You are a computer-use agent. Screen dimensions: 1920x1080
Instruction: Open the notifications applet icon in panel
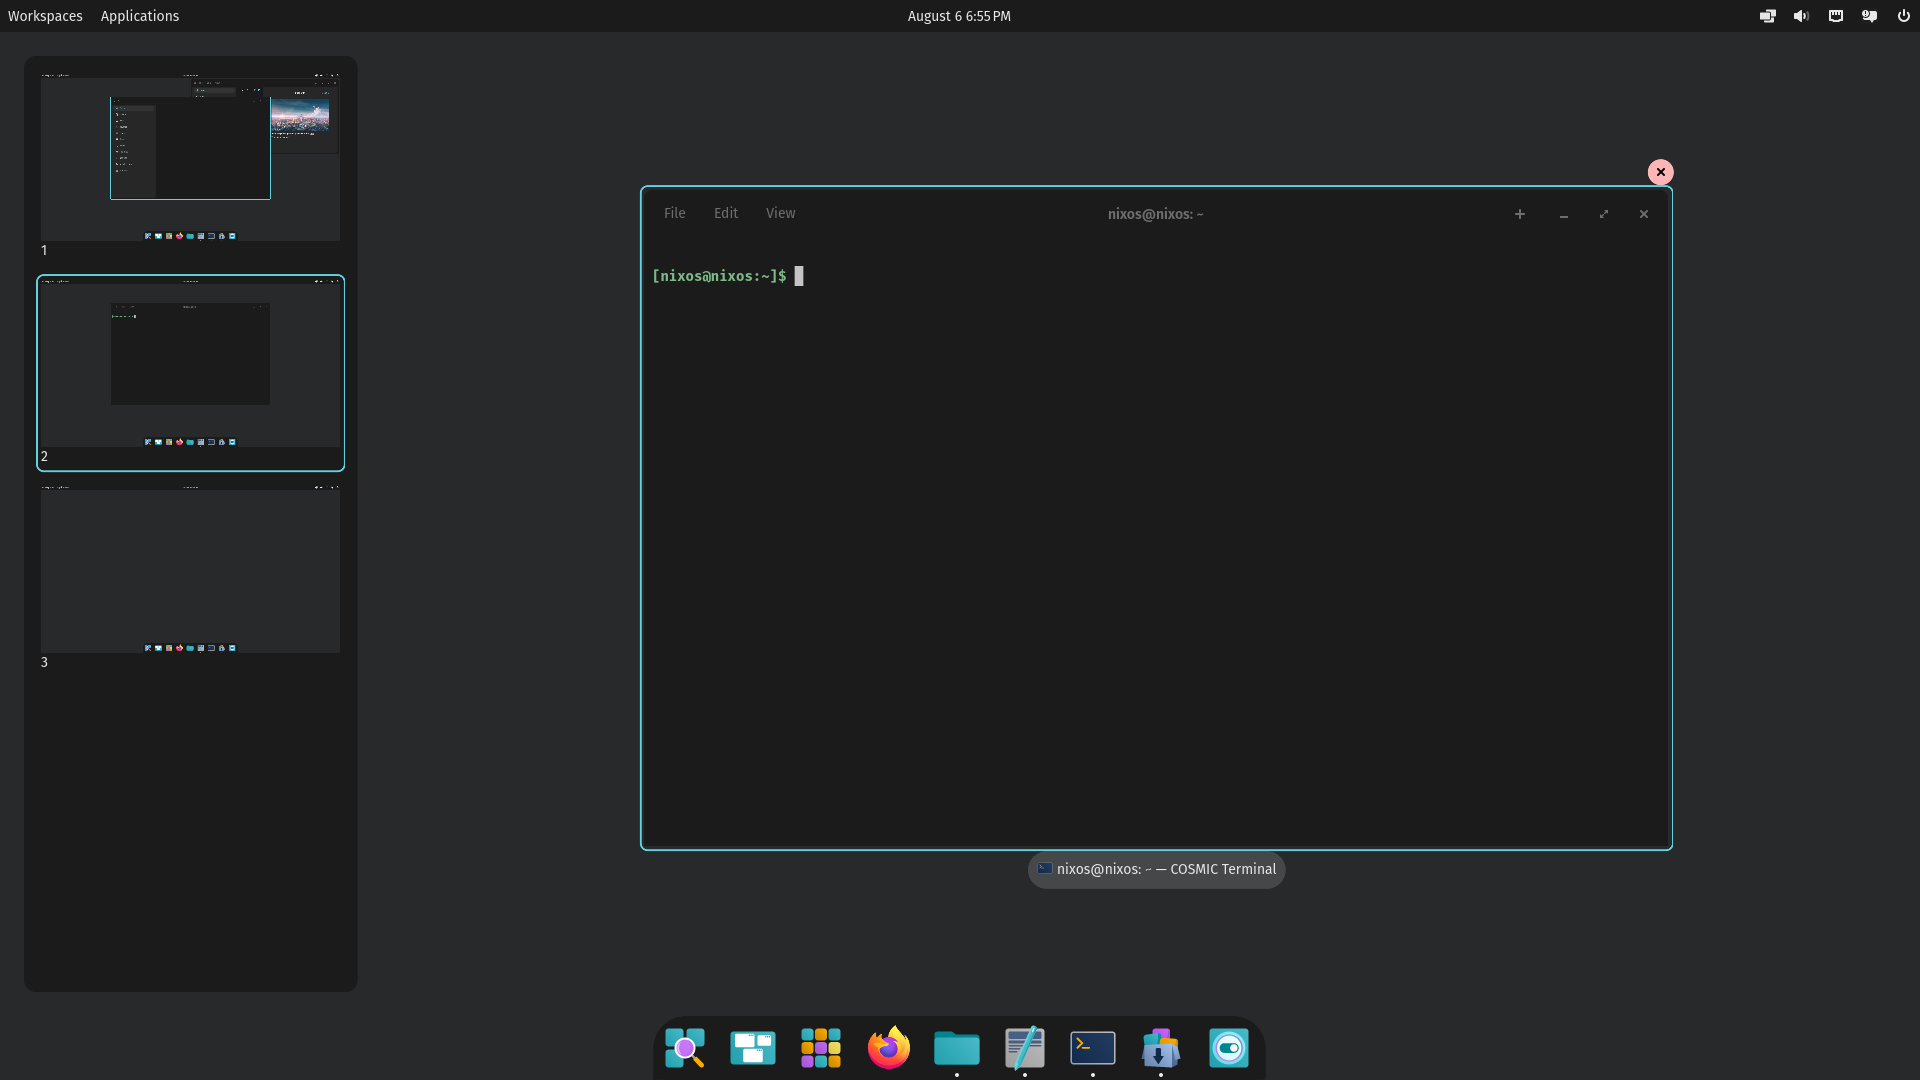coord(1870,16)
